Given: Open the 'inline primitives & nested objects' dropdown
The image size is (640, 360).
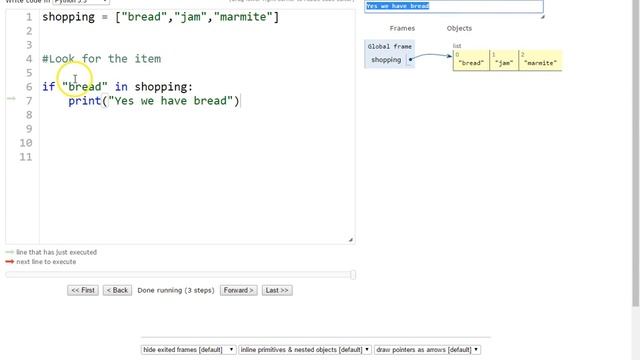Looking at the screenshot, I should (x=304, y=350).
